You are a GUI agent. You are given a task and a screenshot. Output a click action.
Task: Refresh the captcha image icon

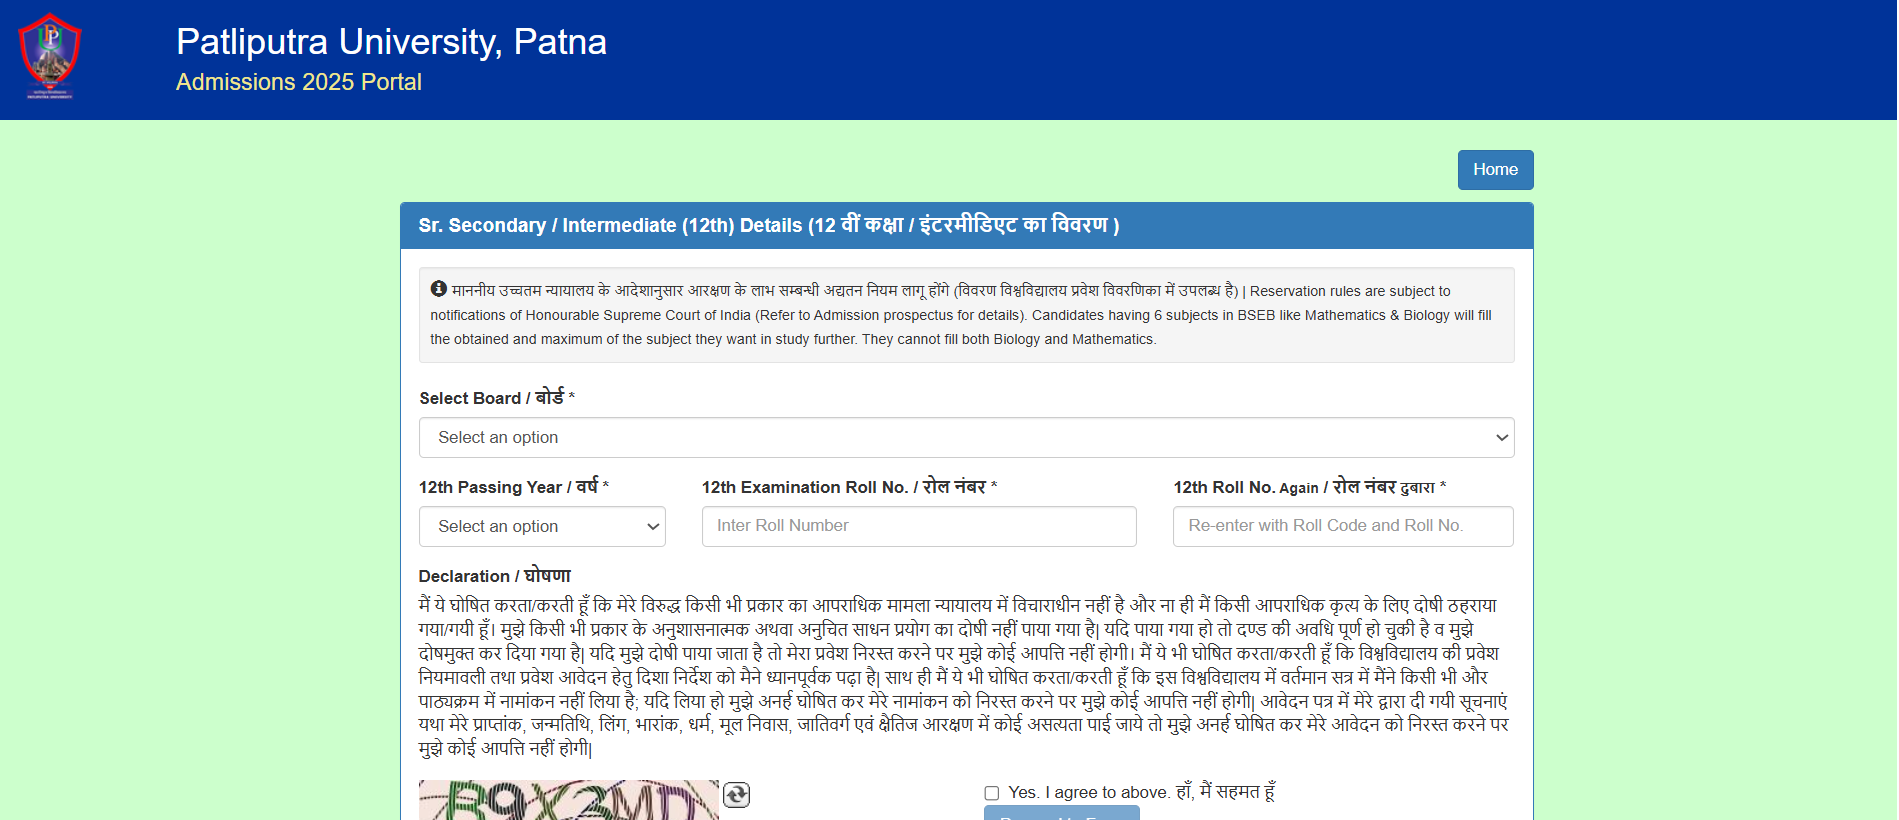[736, 795]
